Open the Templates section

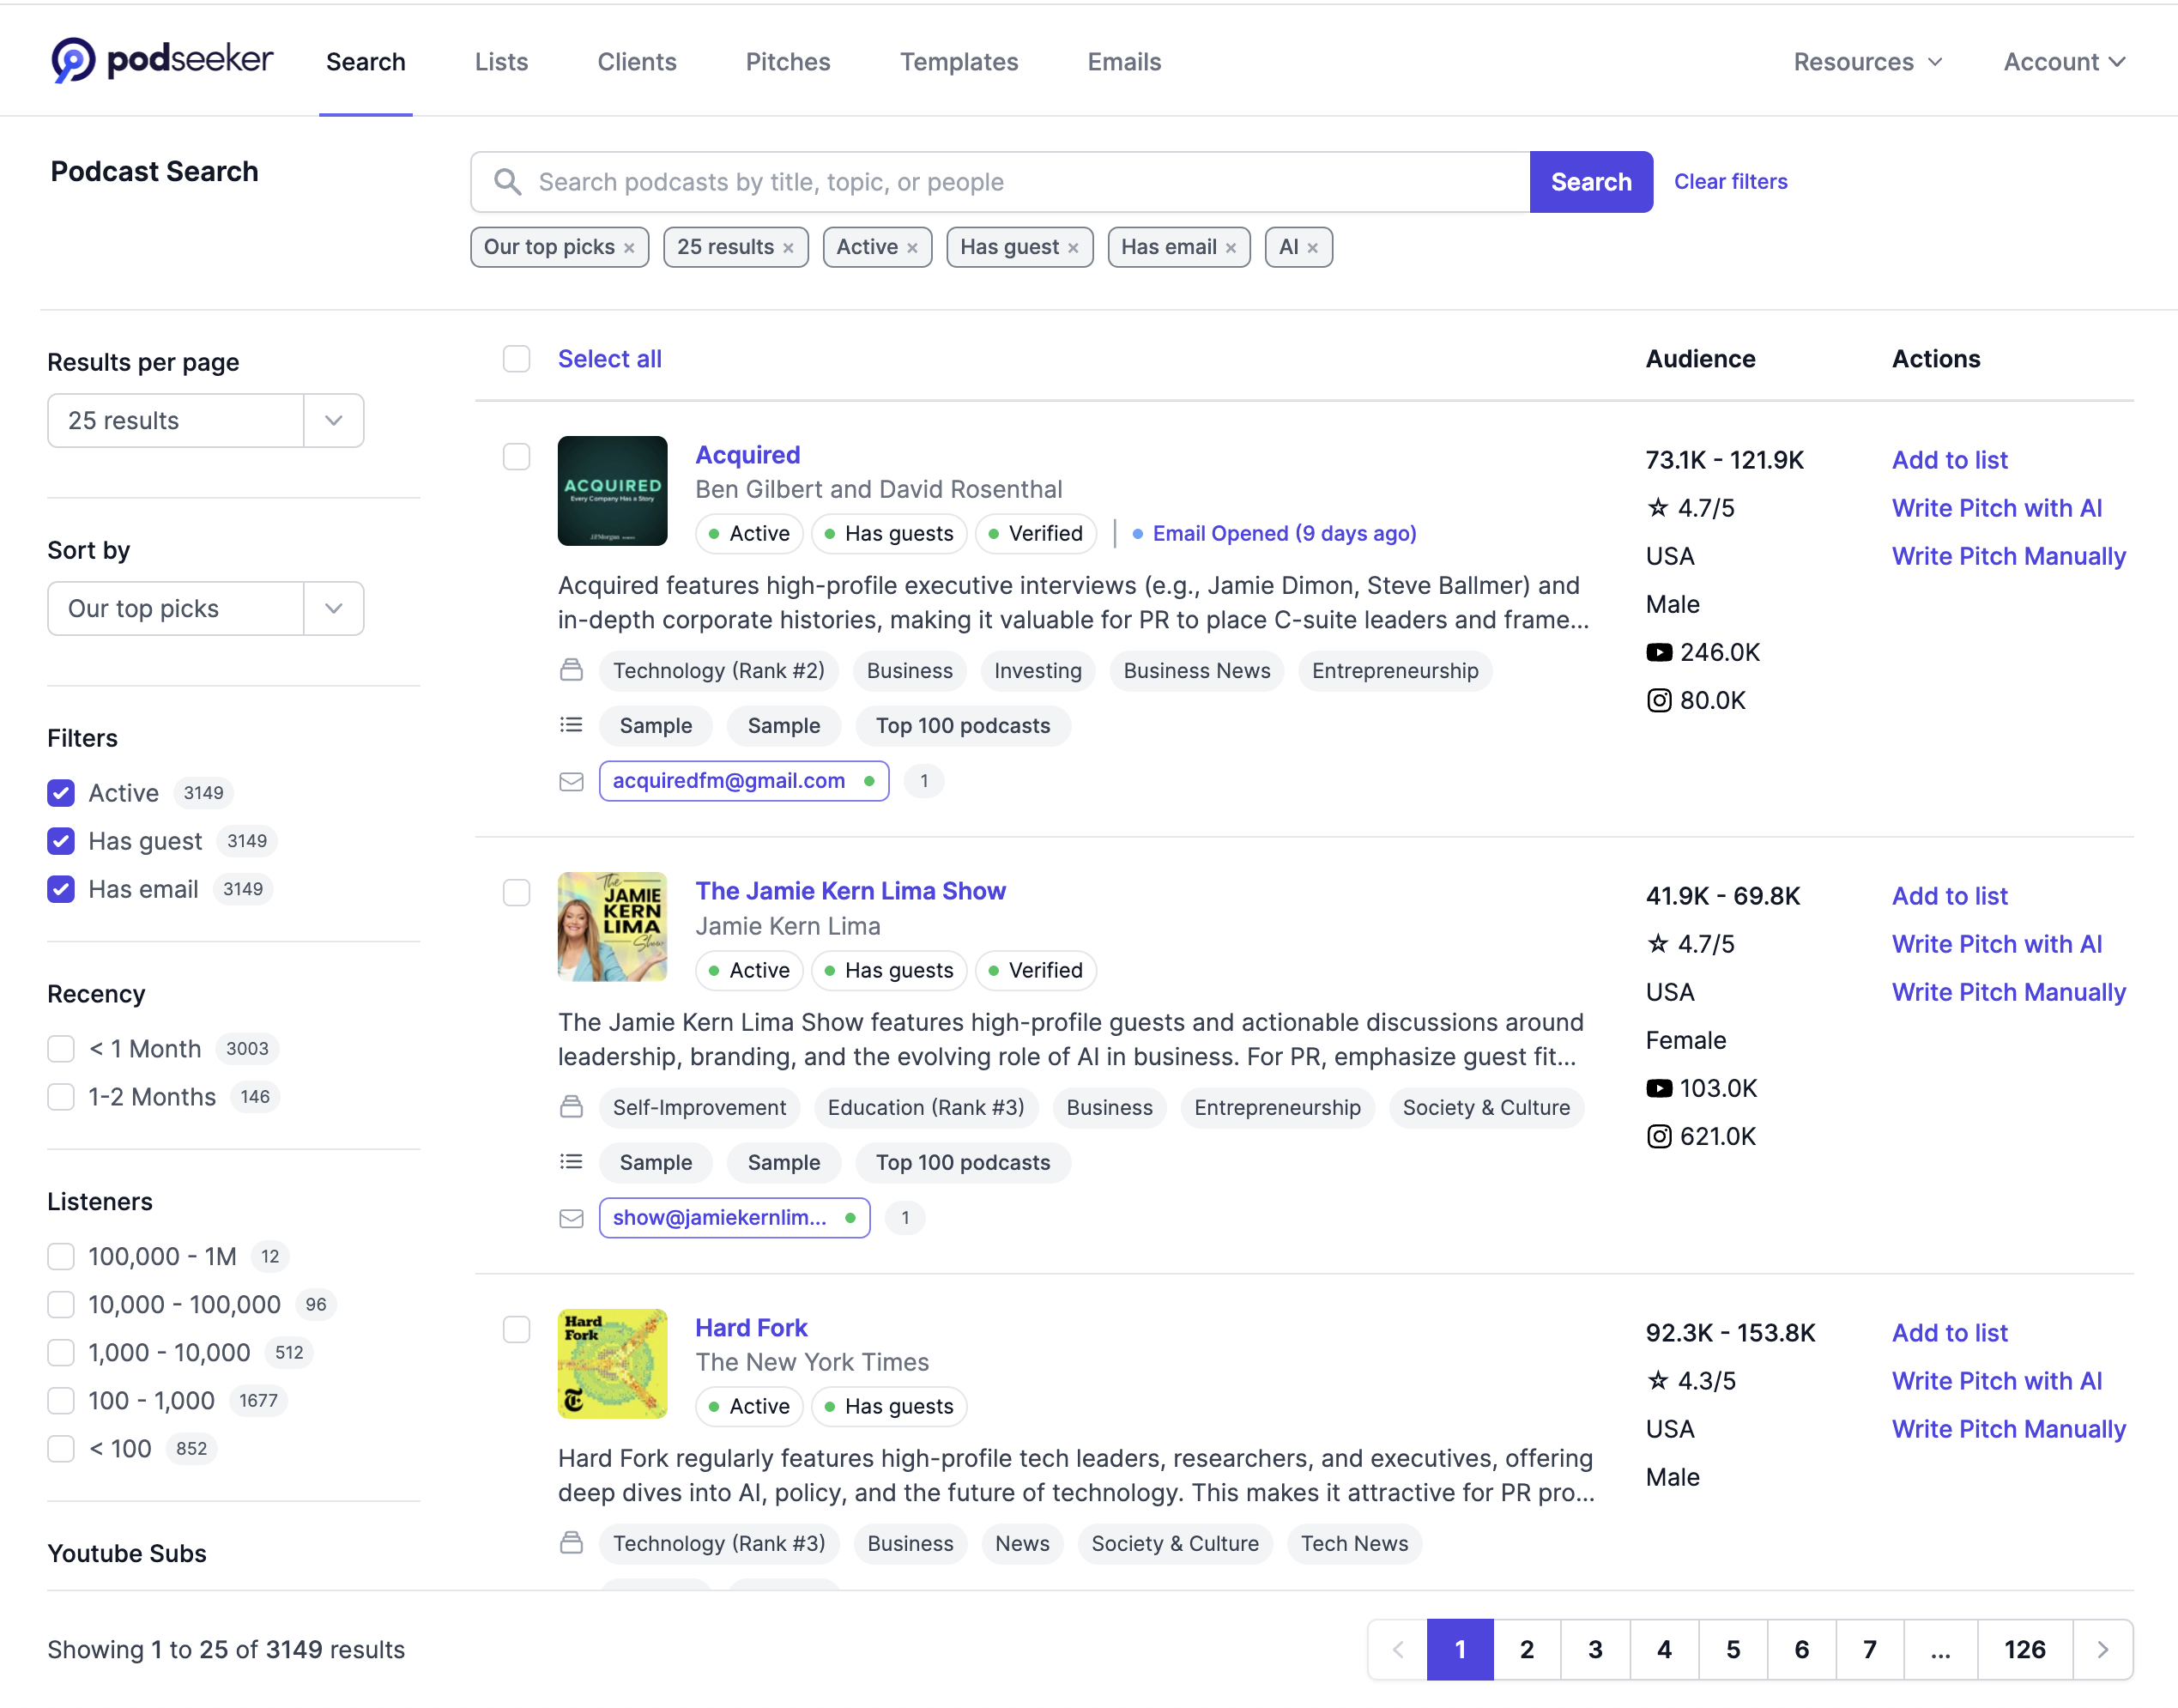[x=959, y=61]
